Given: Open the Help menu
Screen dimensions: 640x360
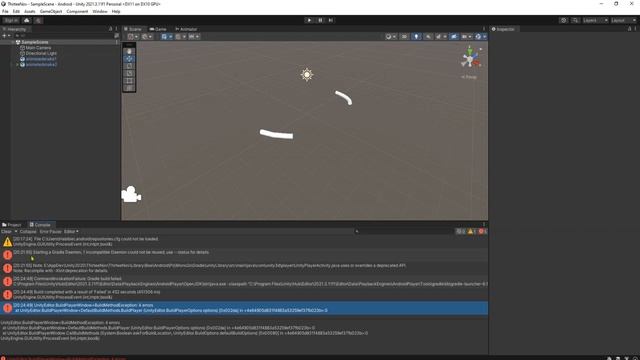Looking at the screenshot, I should [x=116, y=11].
